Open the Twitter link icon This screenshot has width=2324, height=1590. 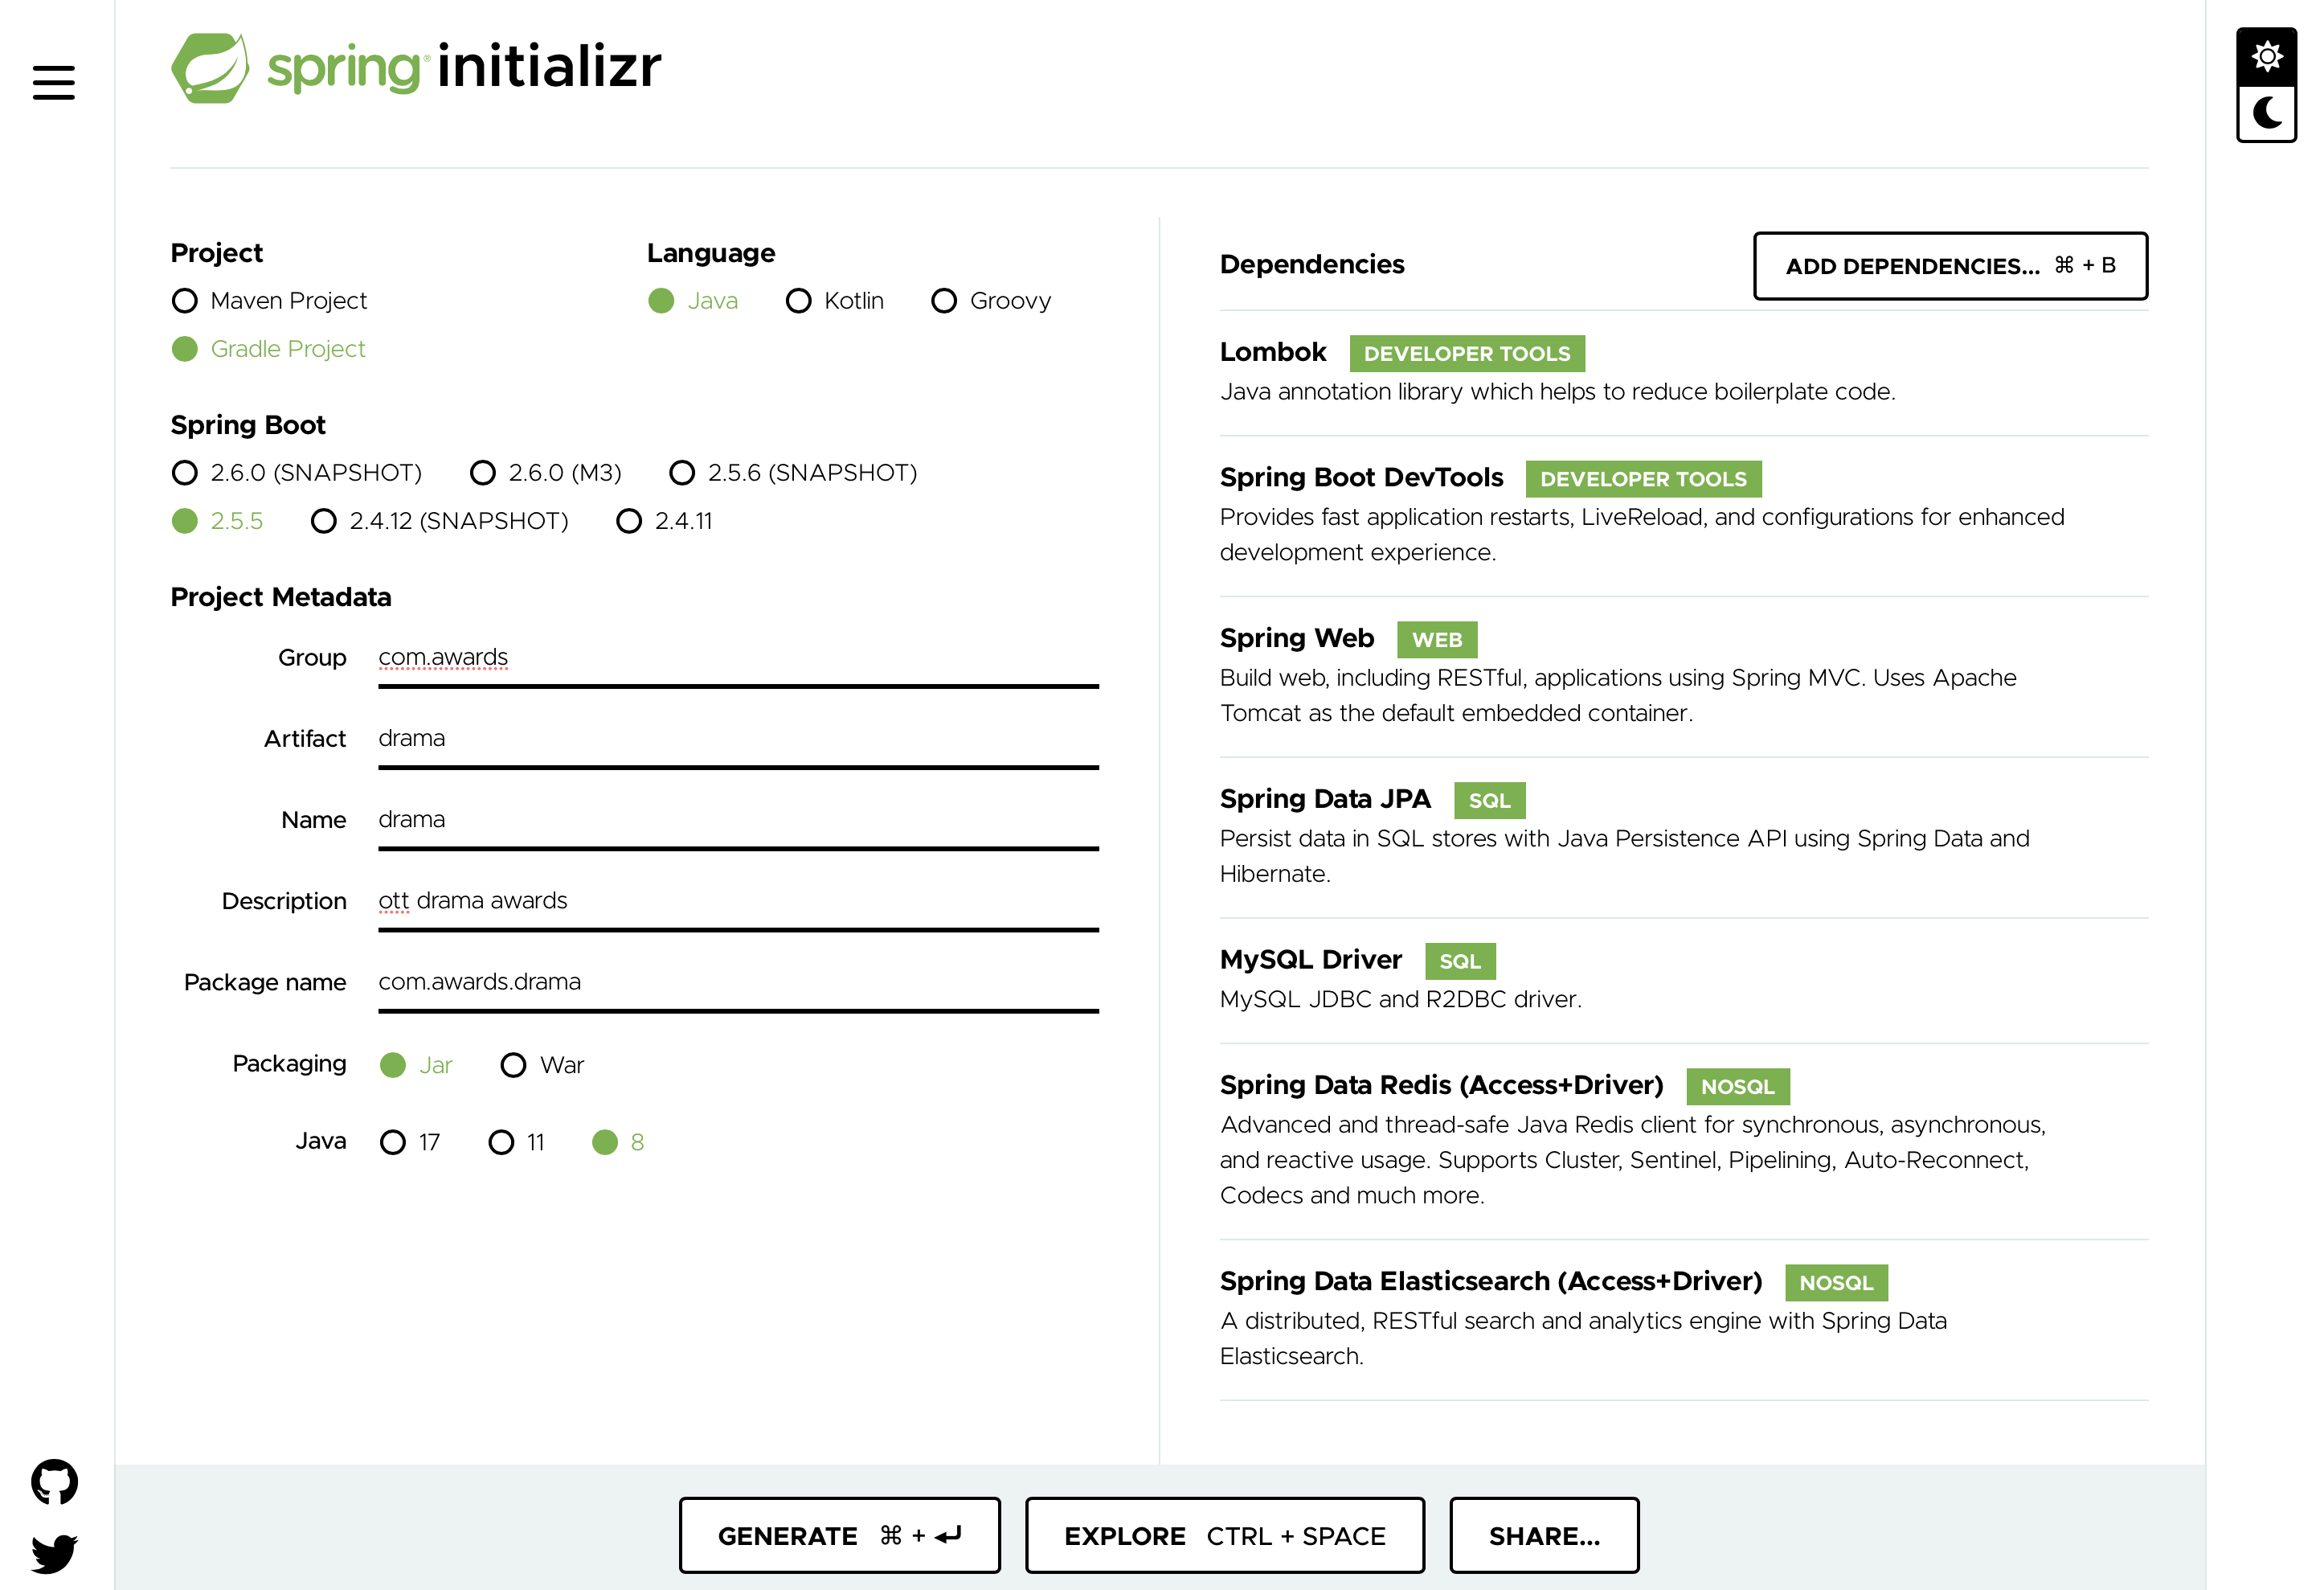(54, 1553)
